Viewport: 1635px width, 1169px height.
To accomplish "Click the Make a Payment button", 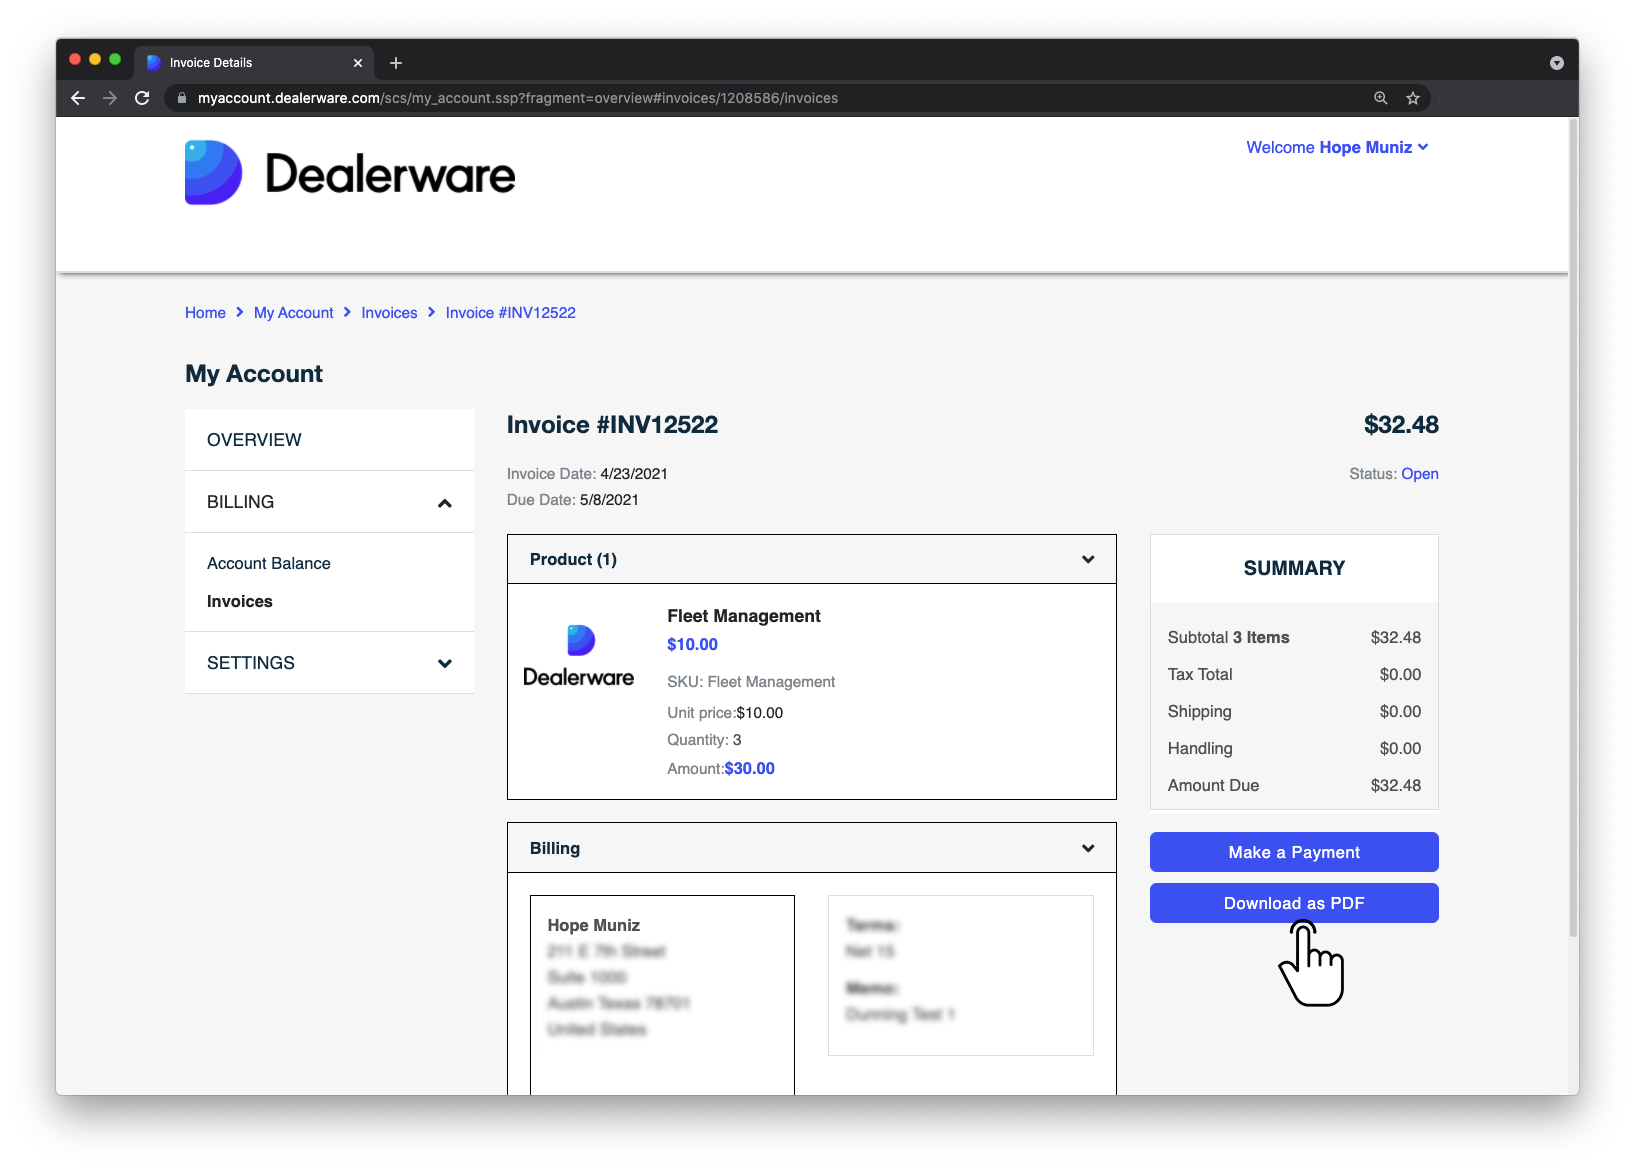I will 1293,852.
